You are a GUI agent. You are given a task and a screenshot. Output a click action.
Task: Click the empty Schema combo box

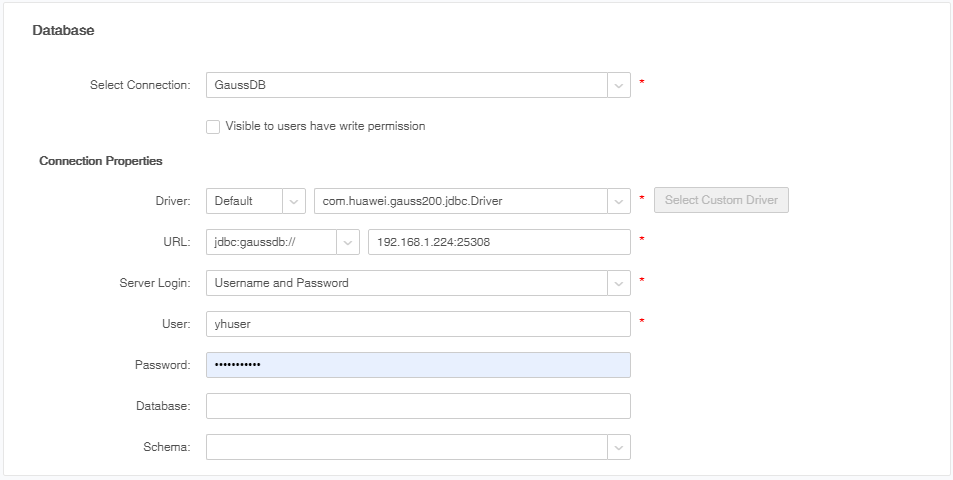coord(406,447)
